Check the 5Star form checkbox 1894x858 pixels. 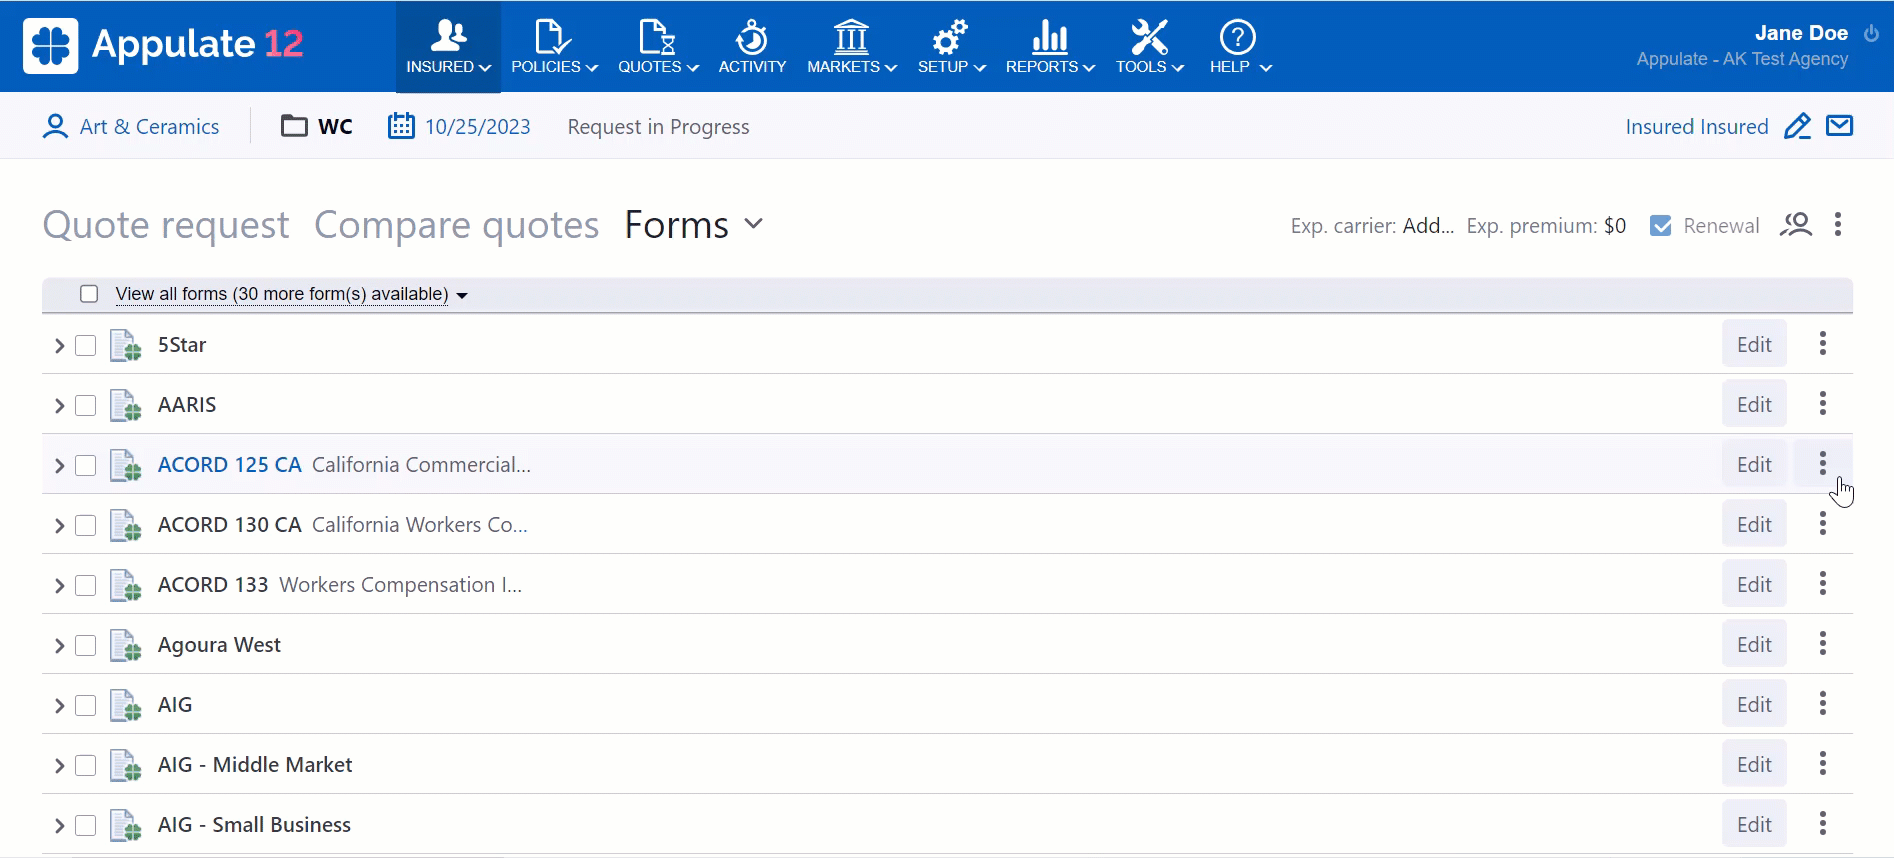coord(86,345)
